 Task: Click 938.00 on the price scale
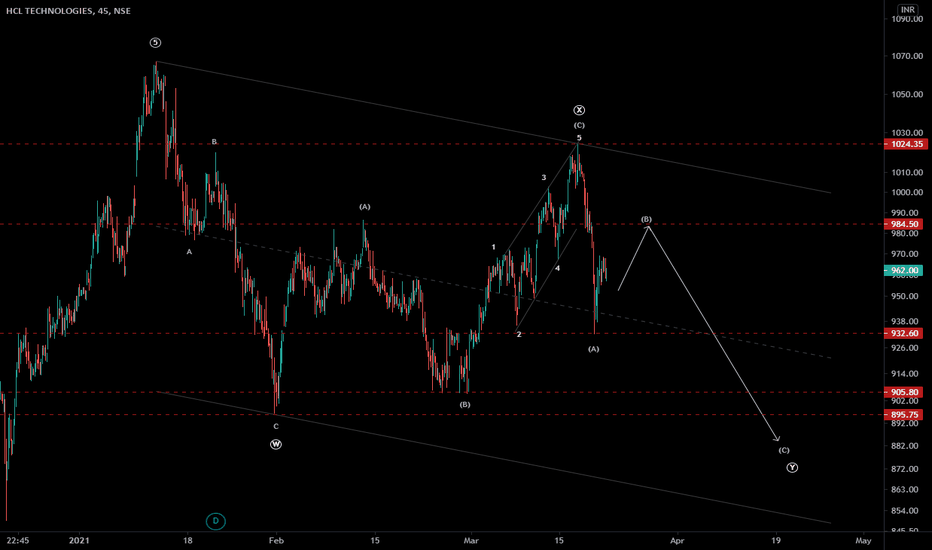907,321
